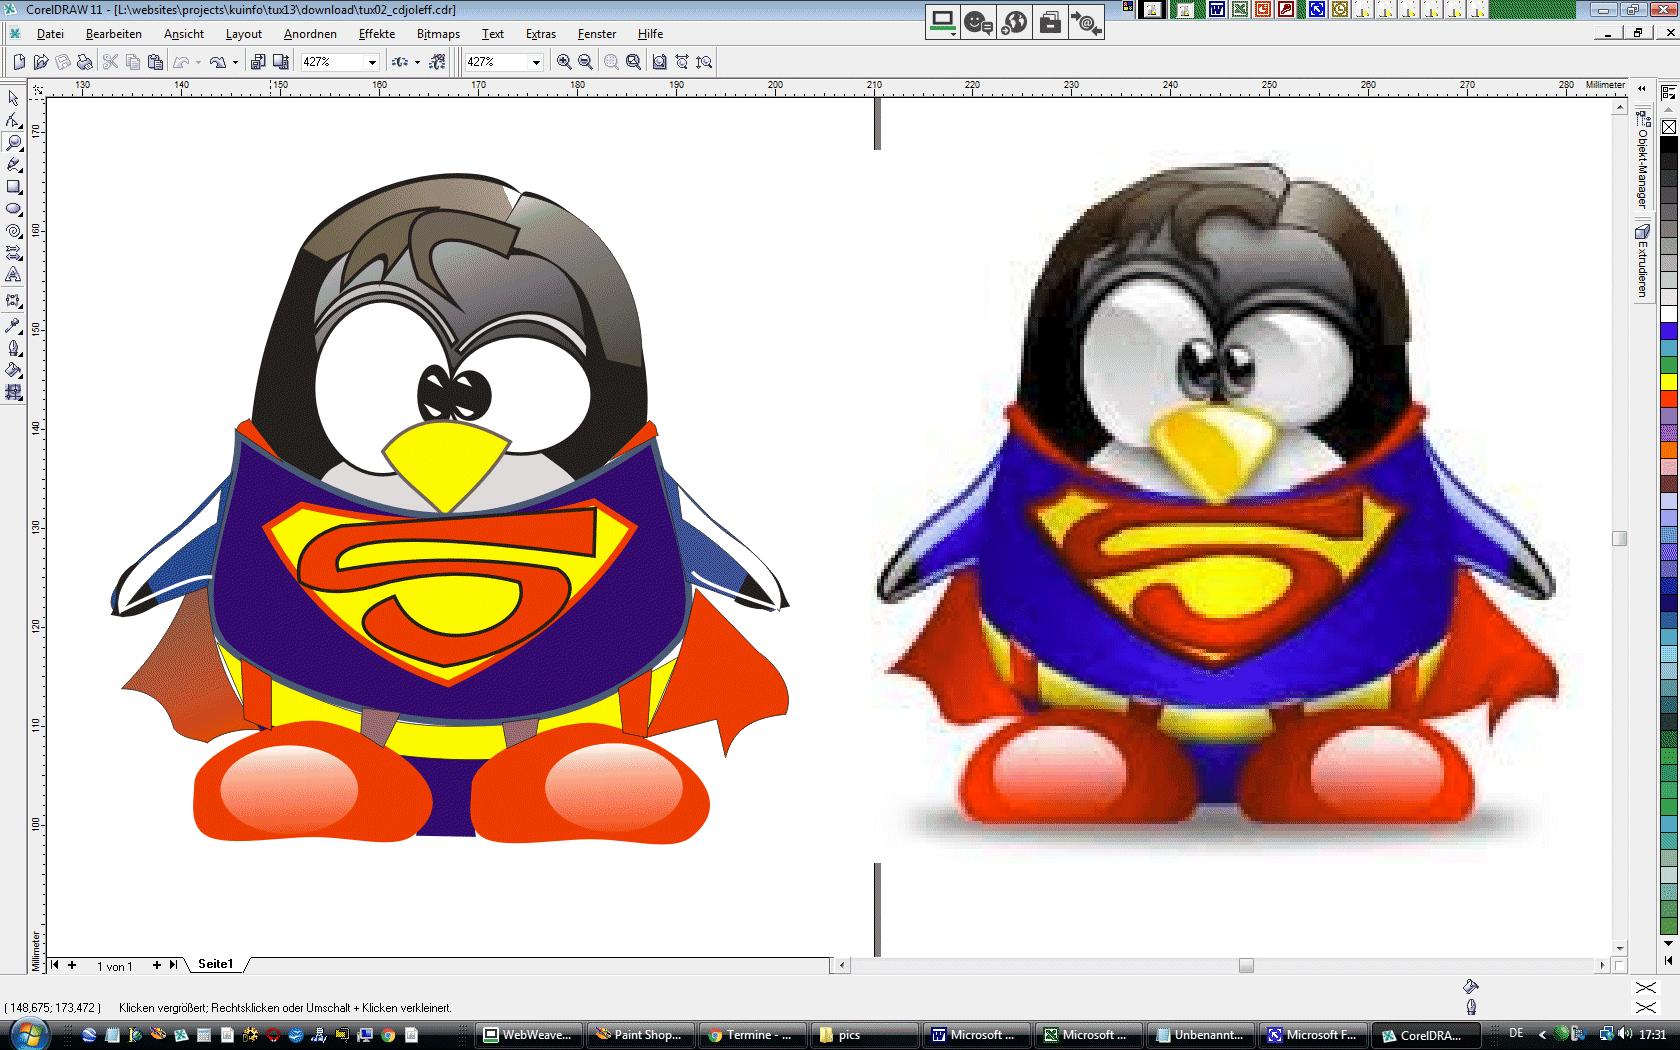Open zoom toolbar 427% dropdown arrow
This screenshot has height=1050, width=1680.
pos(536,62)
